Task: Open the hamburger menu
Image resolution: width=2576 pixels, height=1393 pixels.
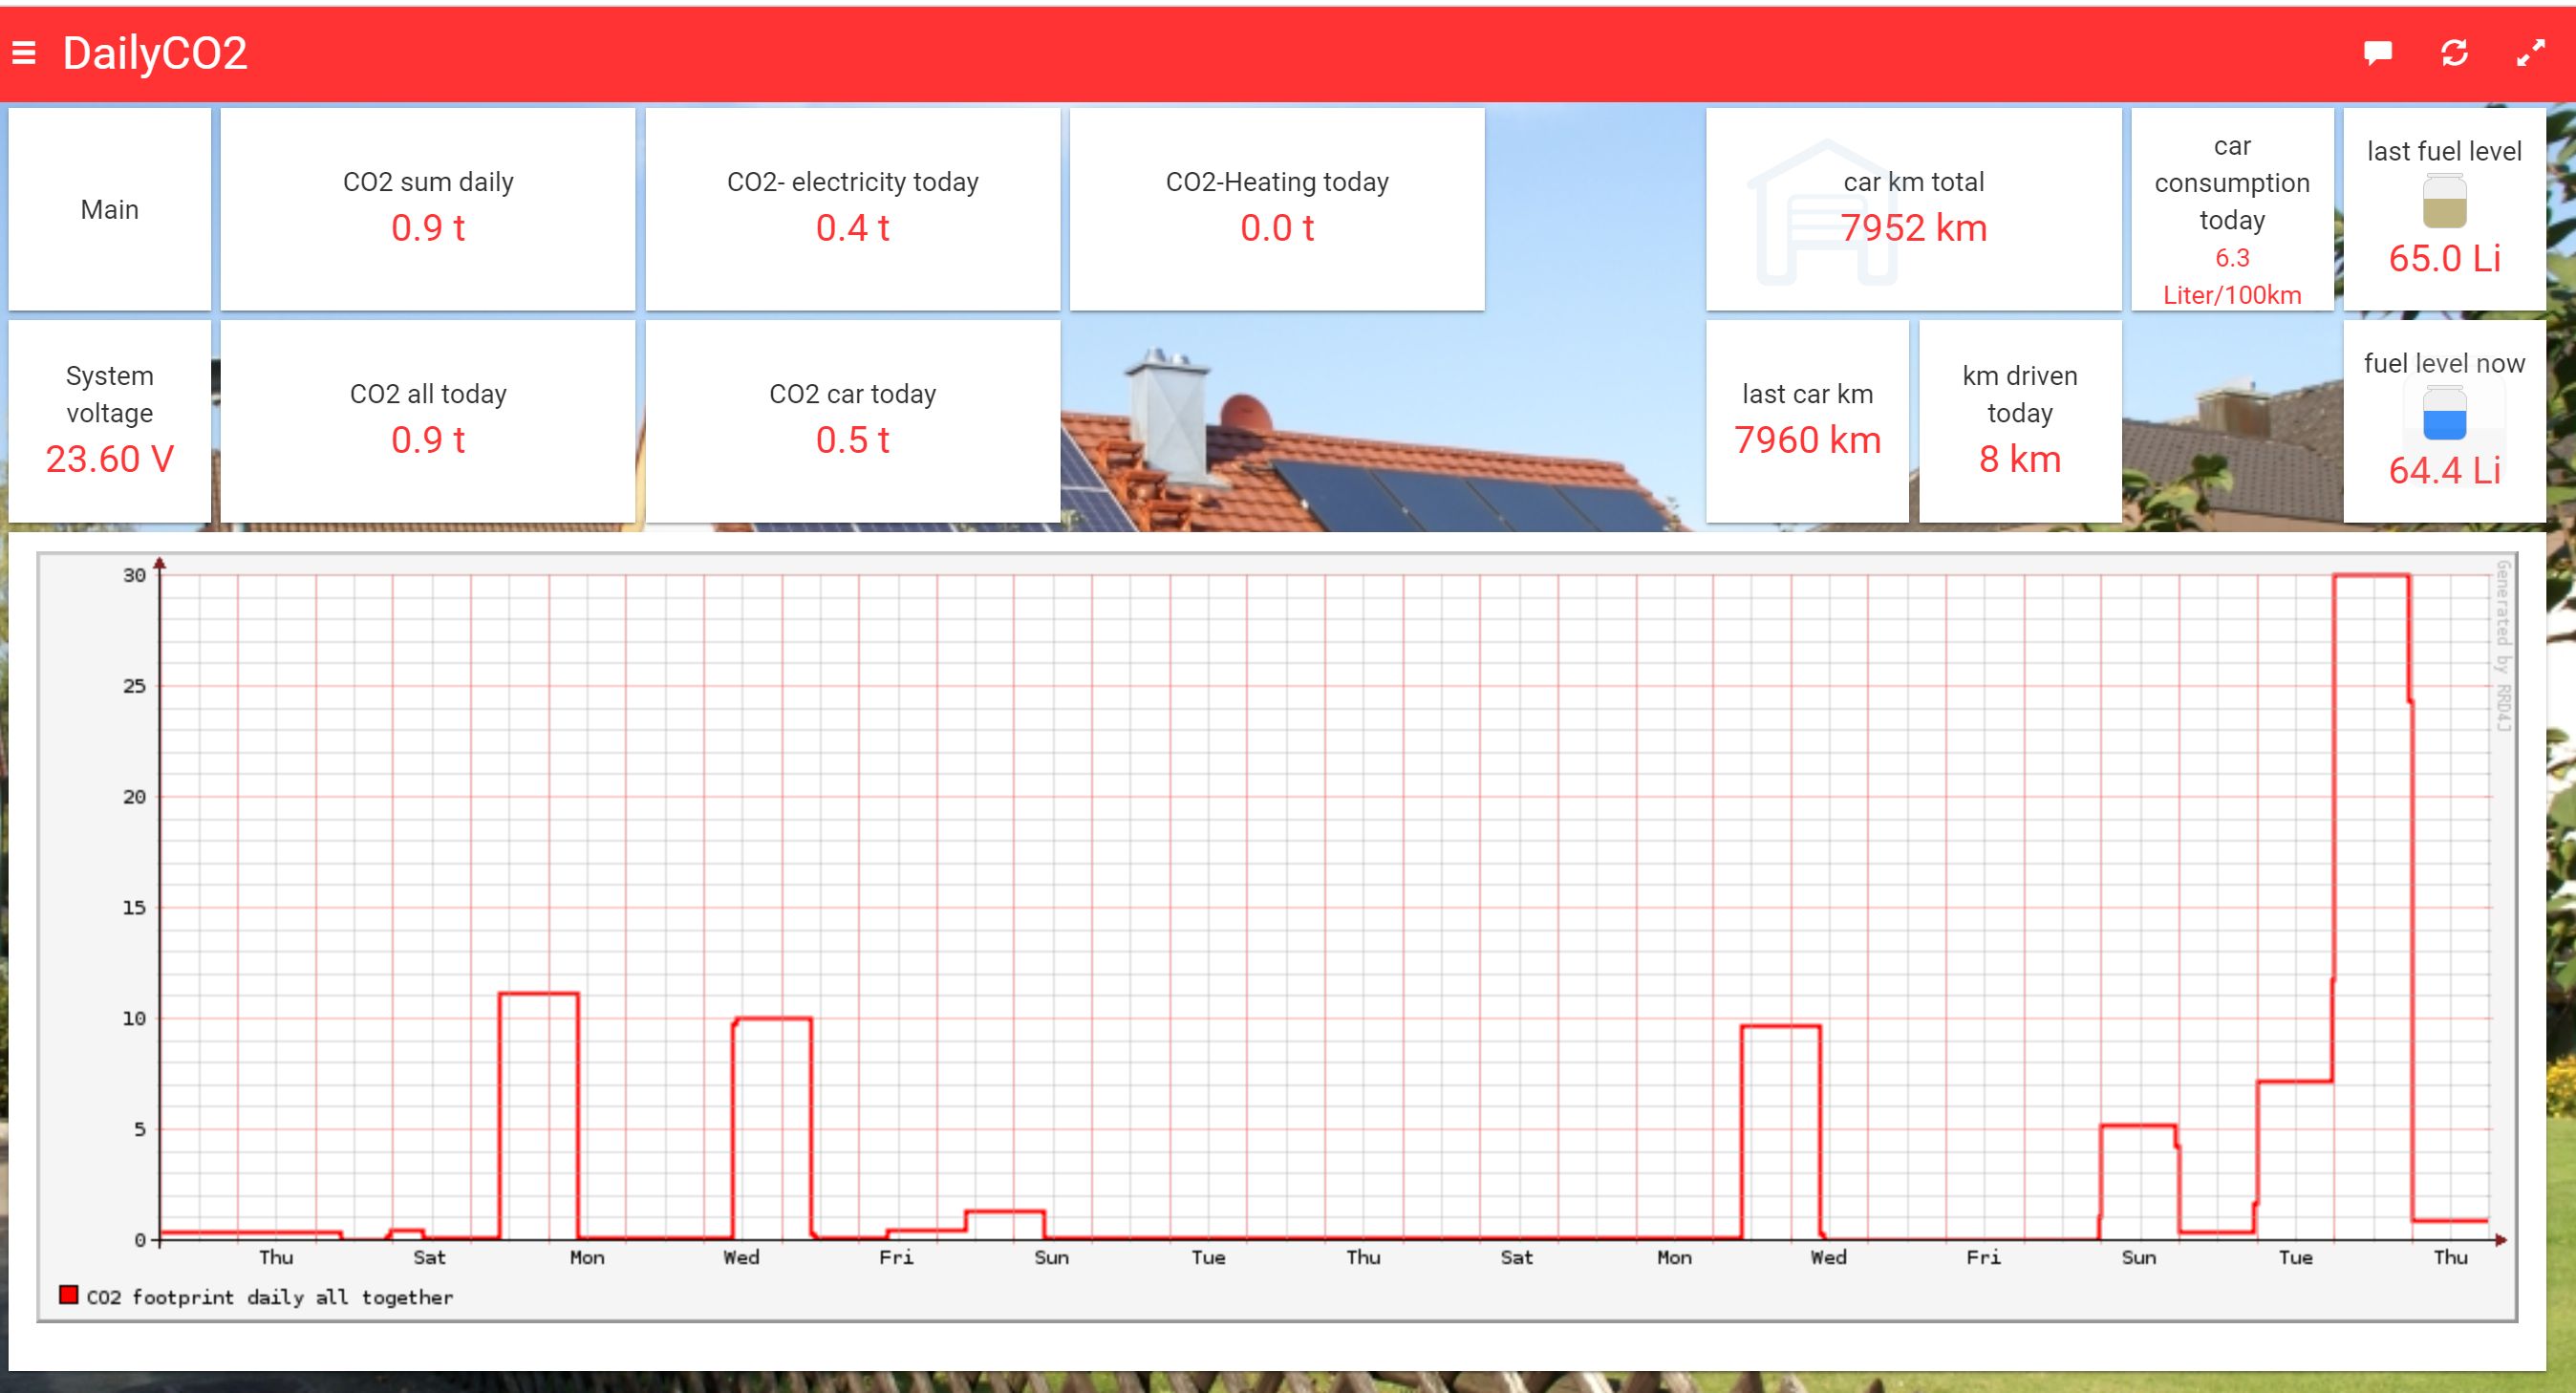Action: click(x=24, y=53)
